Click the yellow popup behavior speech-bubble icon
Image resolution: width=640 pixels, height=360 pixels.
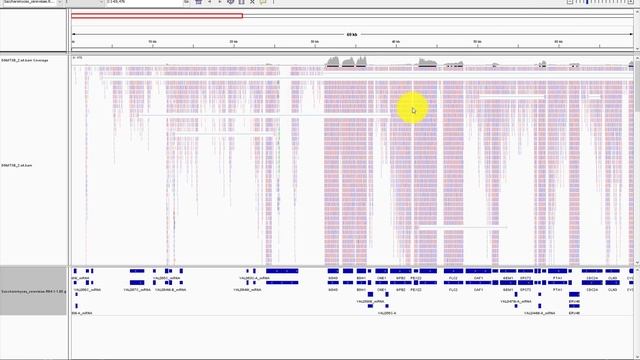[x=263, y=2]
